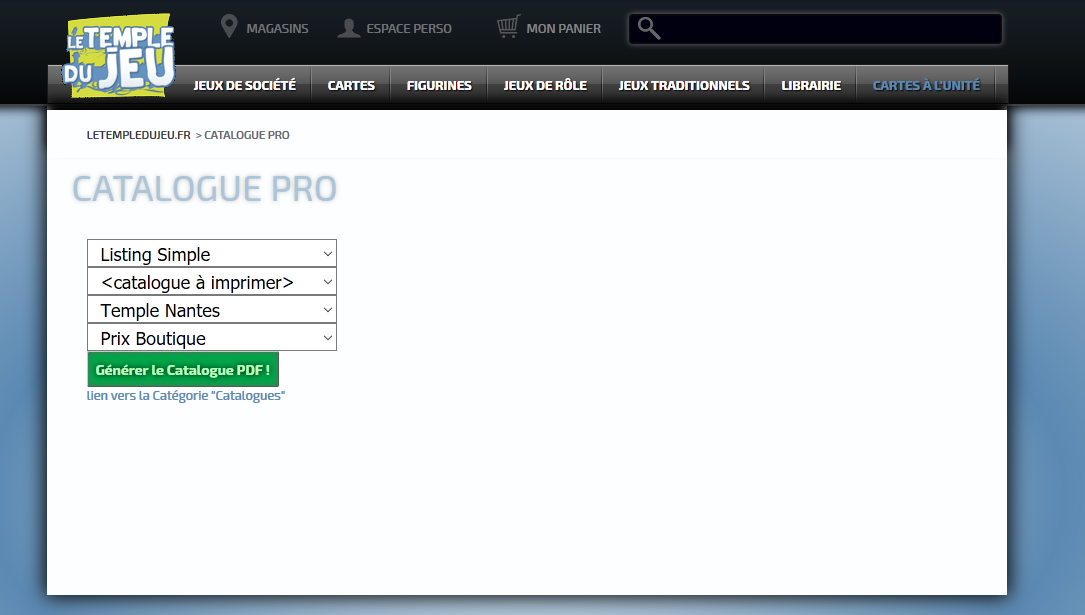Click the Le Temple du Jeu logo
The width and height of the screenshot is (1085, 615).
118,56
